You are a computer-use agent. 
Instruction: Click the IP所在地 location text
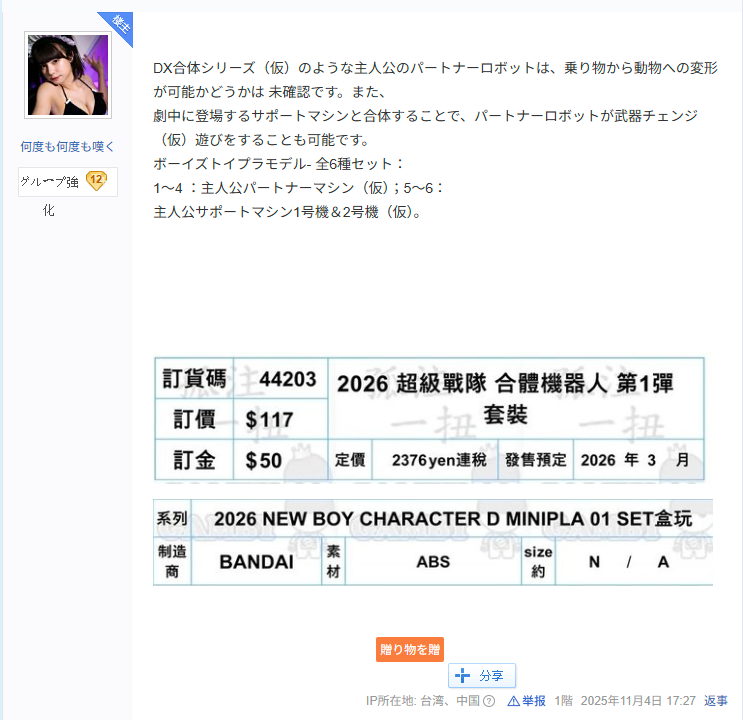[423, 701]
